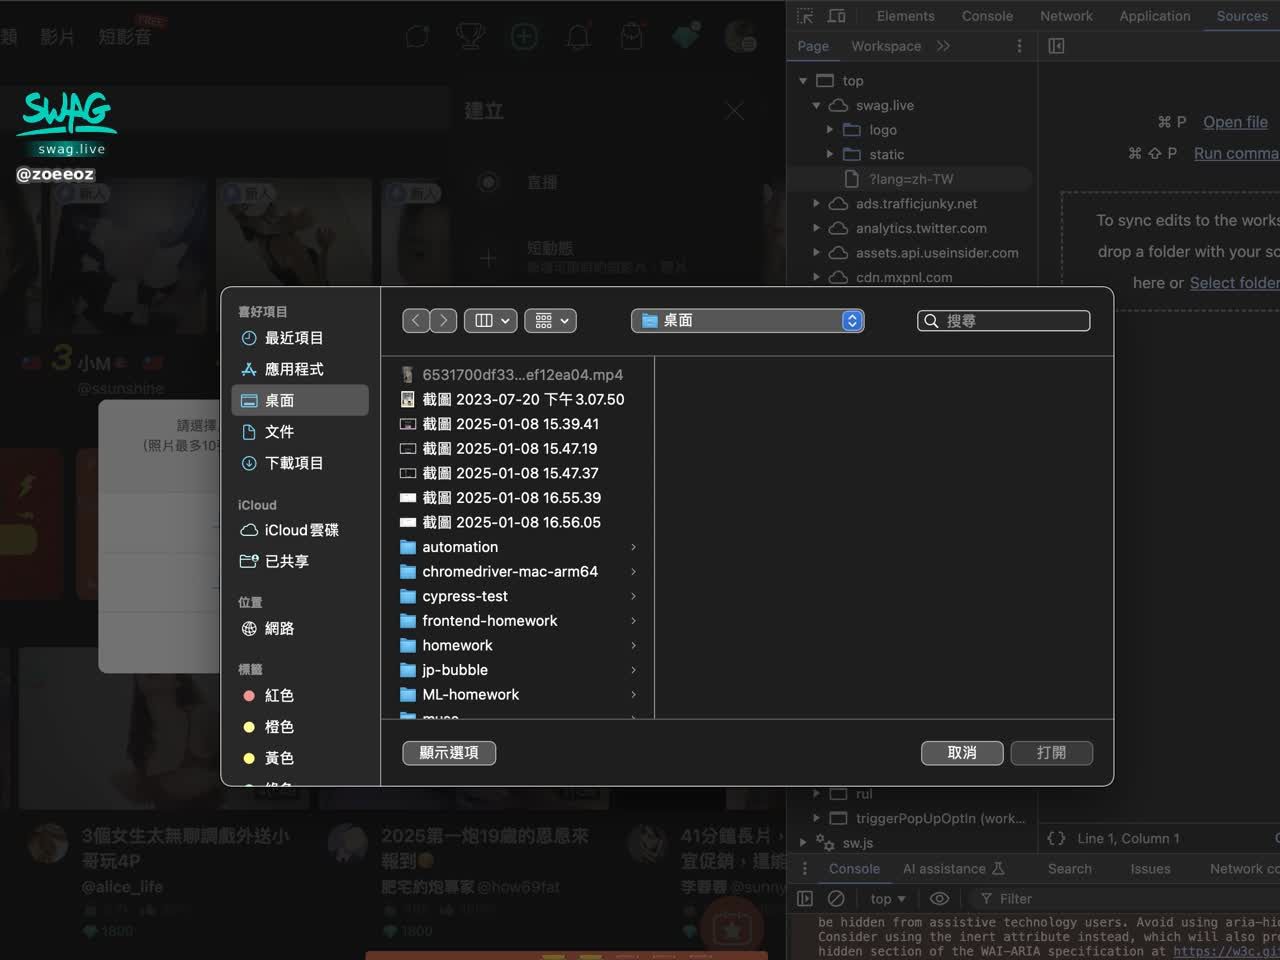Click the back navigation arrow in file dialog
Image resolution: width=1280 pixels, height=960 pixels.
[416, 321]
